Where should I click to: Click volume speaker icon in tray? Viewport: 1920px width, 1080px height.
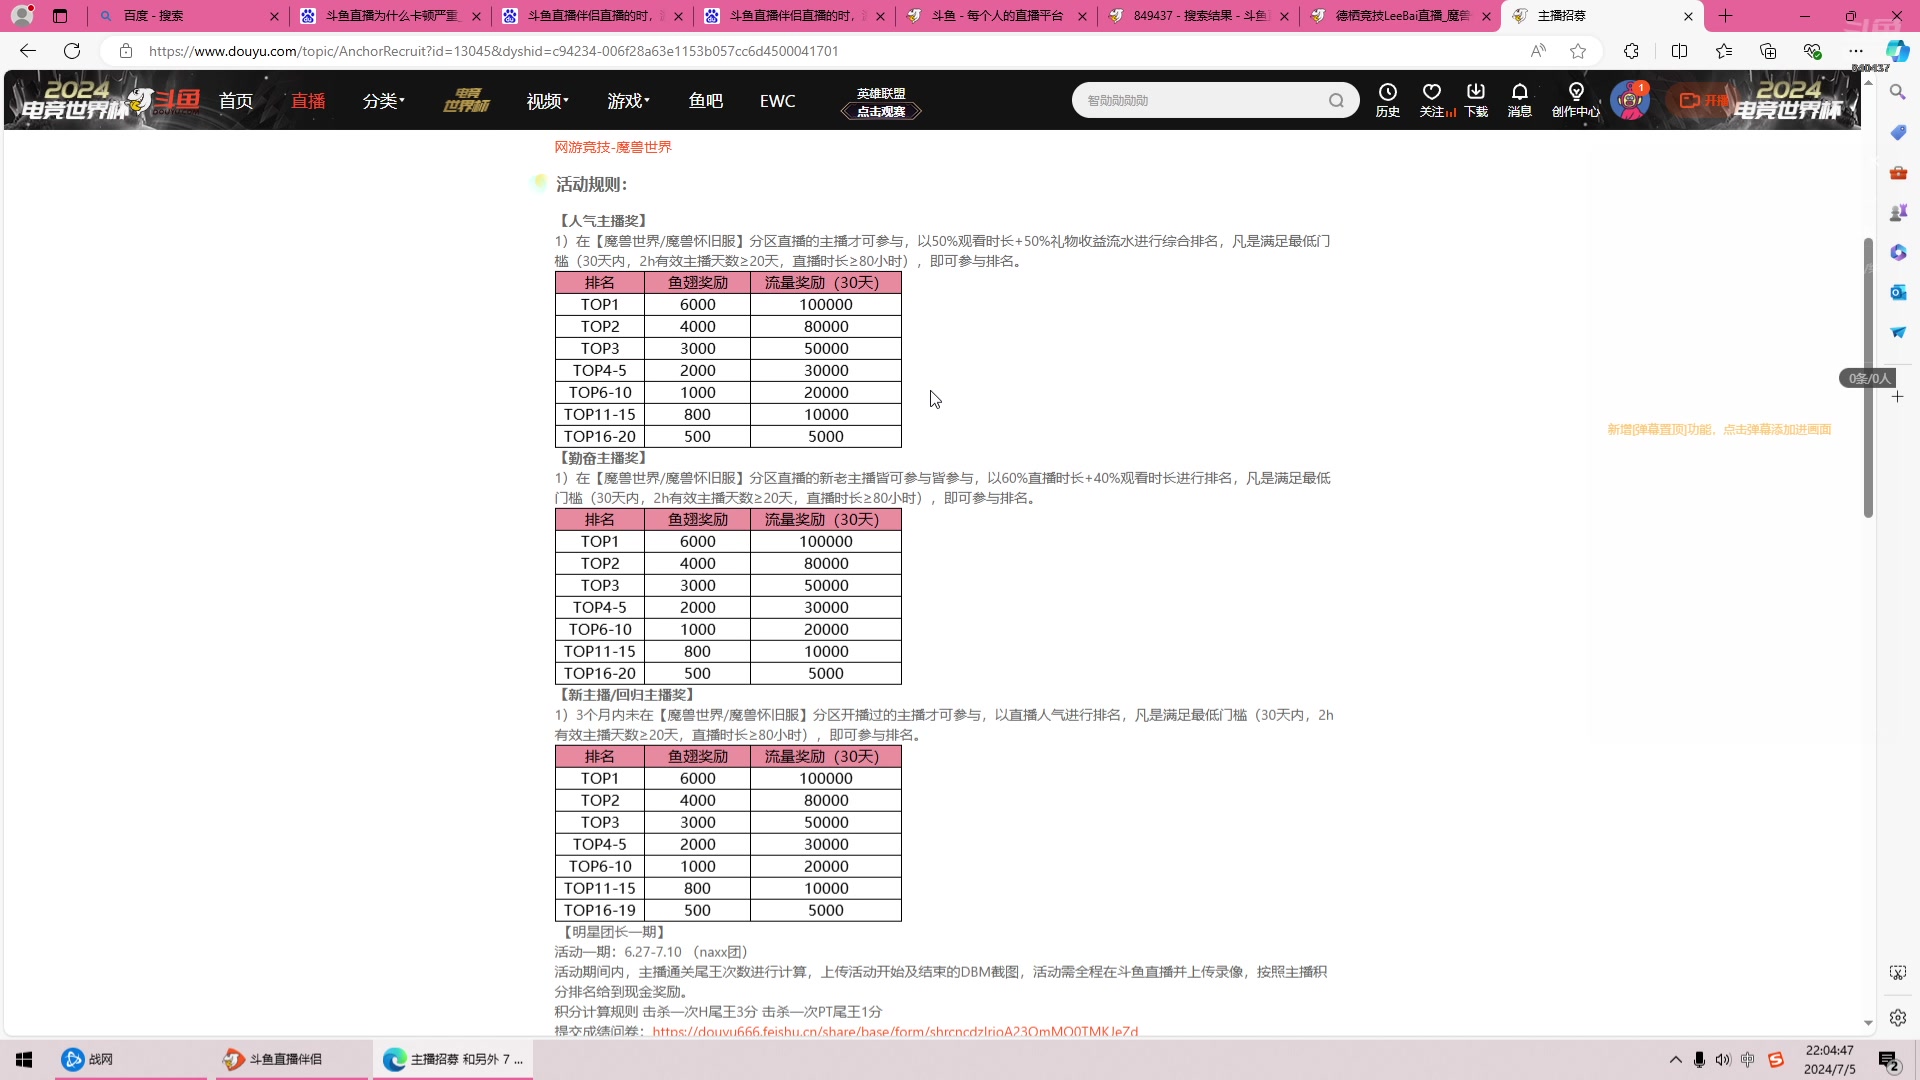point(1722,1059)
